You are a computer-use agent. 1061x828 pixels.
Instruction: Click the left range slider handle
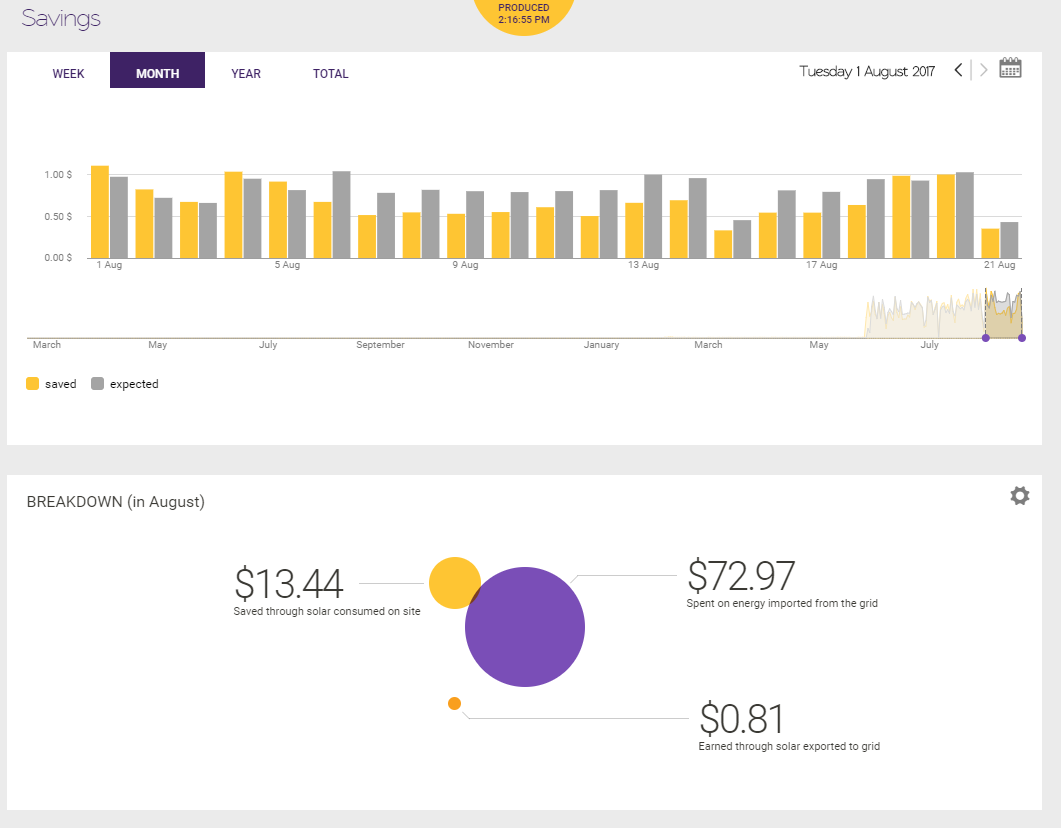[x=985, y=338]
